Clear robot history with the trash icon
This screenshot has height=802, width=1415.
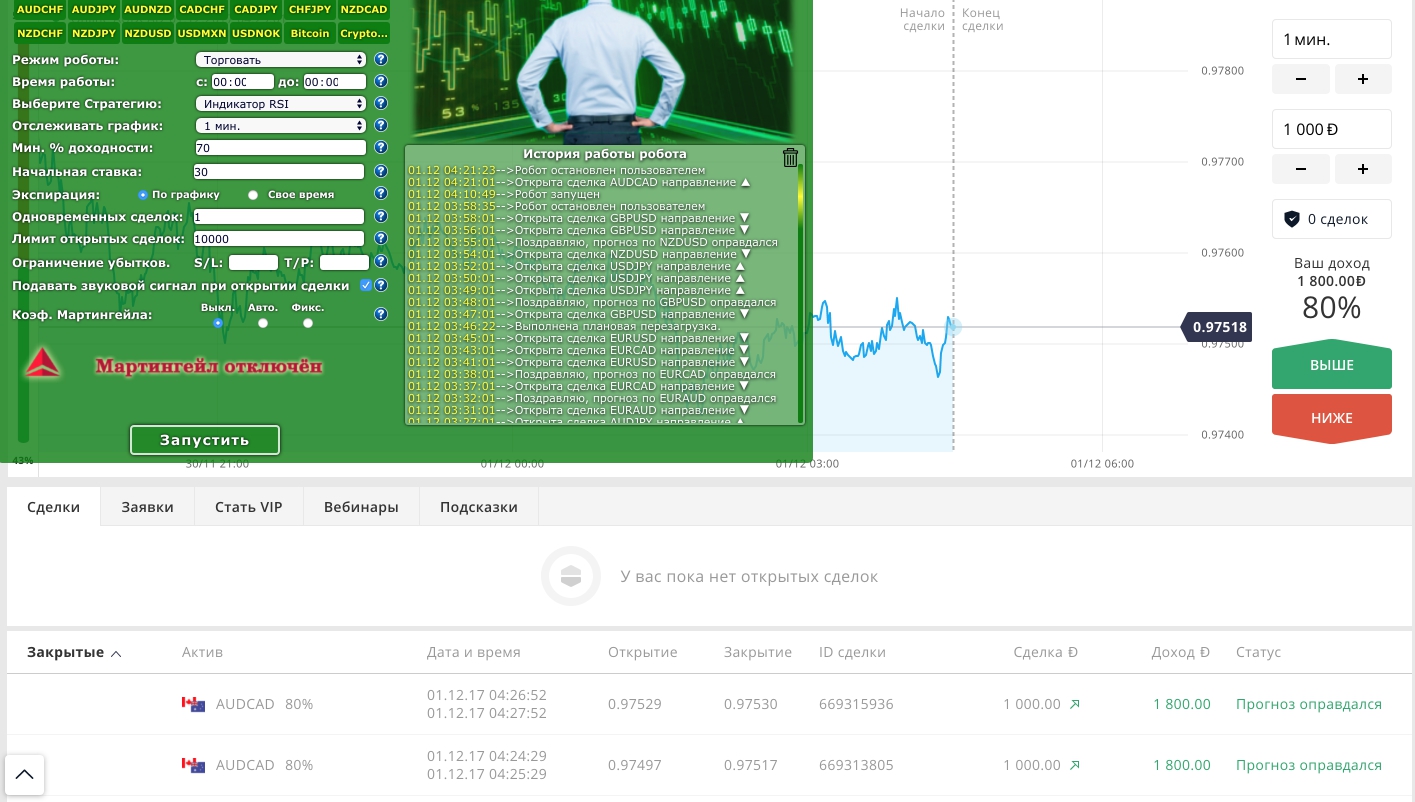pyautogui.click(x=790, y=157)
